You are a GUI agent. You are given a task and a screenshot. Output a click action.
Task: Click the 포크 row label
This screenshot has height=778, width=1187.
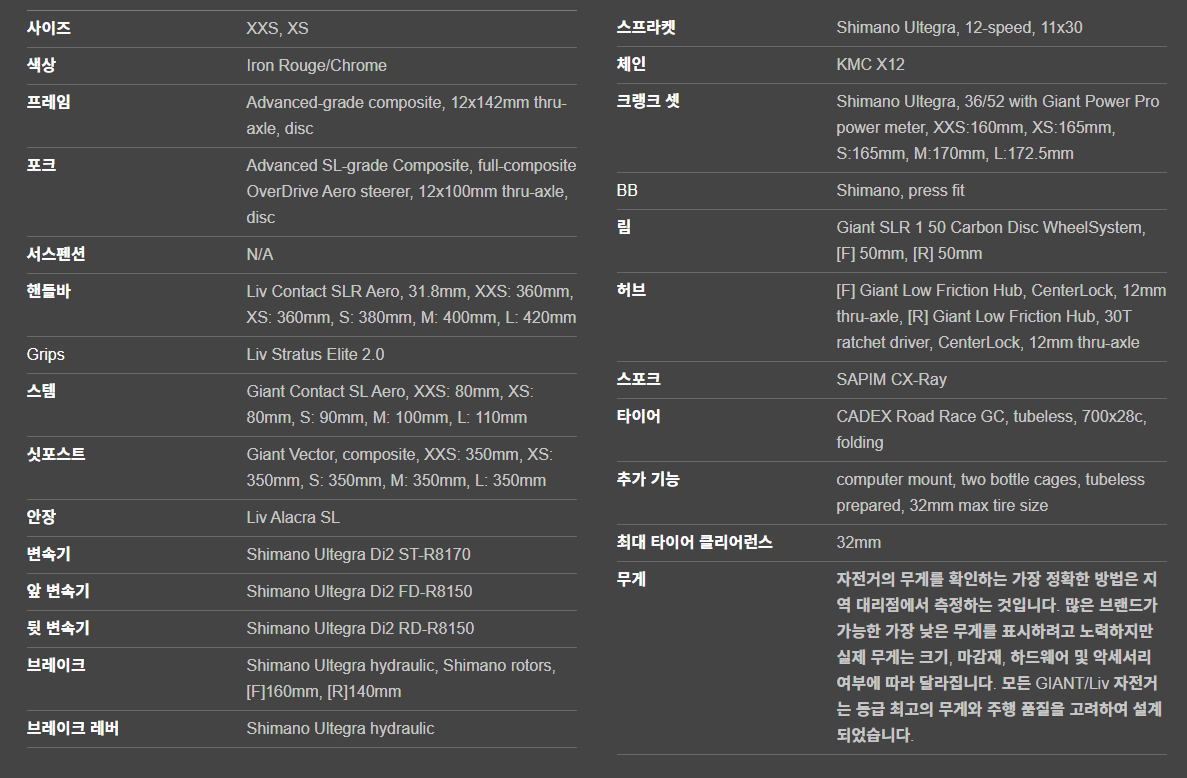click(x=41, y=166)
